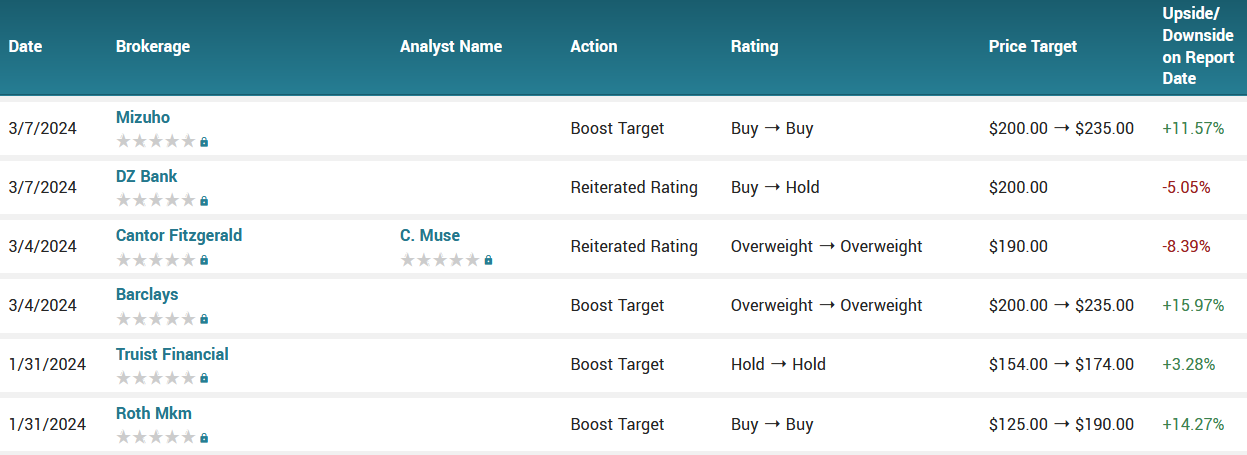1247x455 pixels.
Task: Open analyst C. Muse's profile link
Action: coord(430,236)
